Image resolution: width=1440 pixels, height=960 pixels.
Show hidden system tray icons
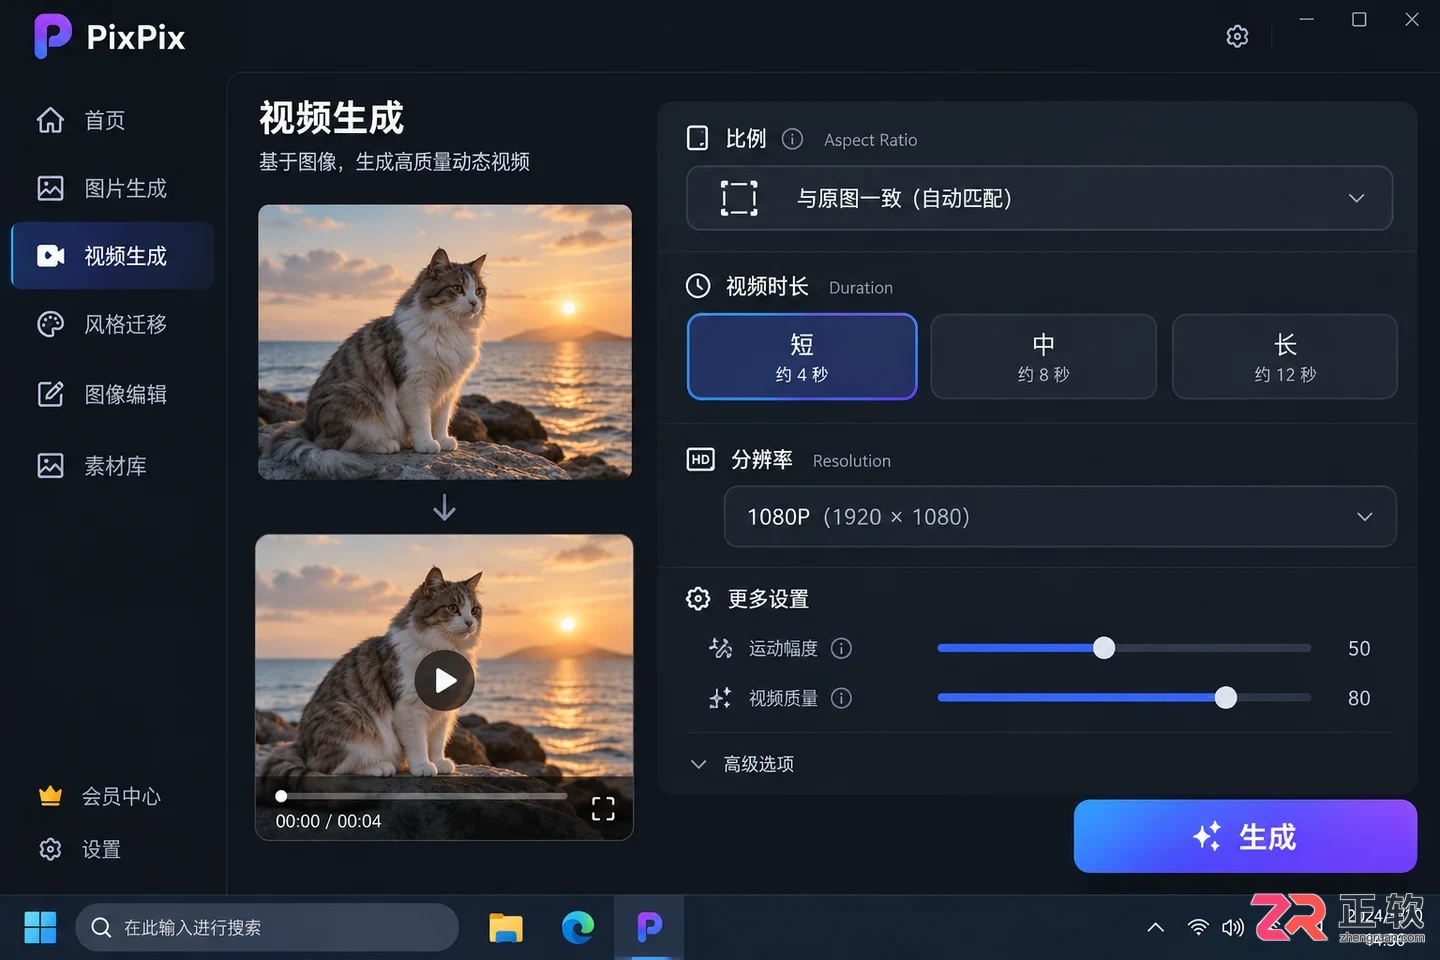click(1156, 927)
